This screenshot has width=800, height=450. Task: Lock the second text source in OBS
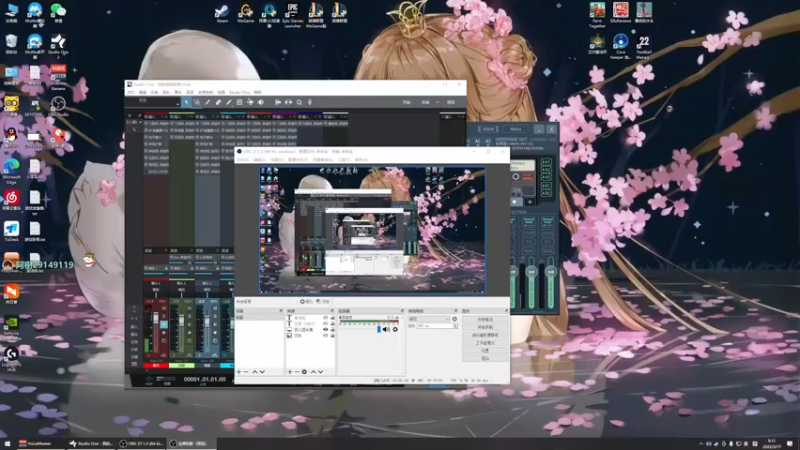(x=333, y=324)
